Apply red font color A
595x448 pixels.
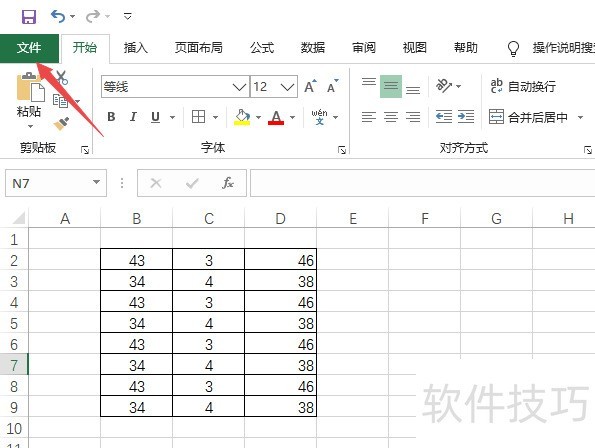point(276,117)
